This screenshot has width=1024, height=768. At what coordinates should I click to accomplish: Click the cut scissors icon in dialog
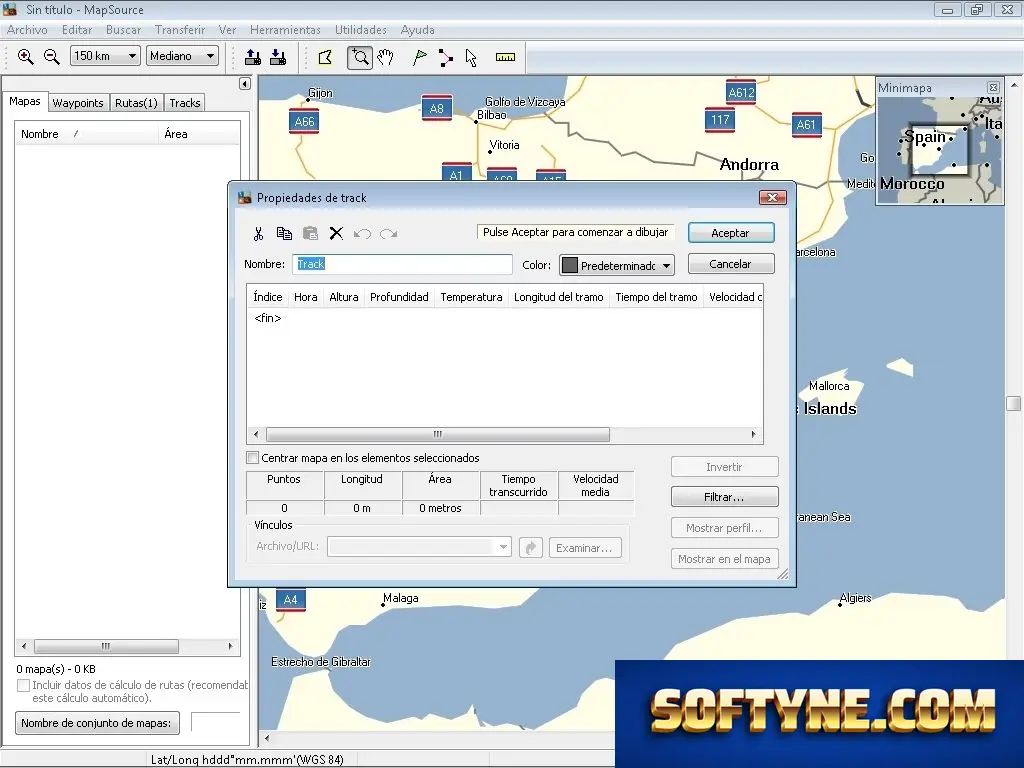pos(259,234)
